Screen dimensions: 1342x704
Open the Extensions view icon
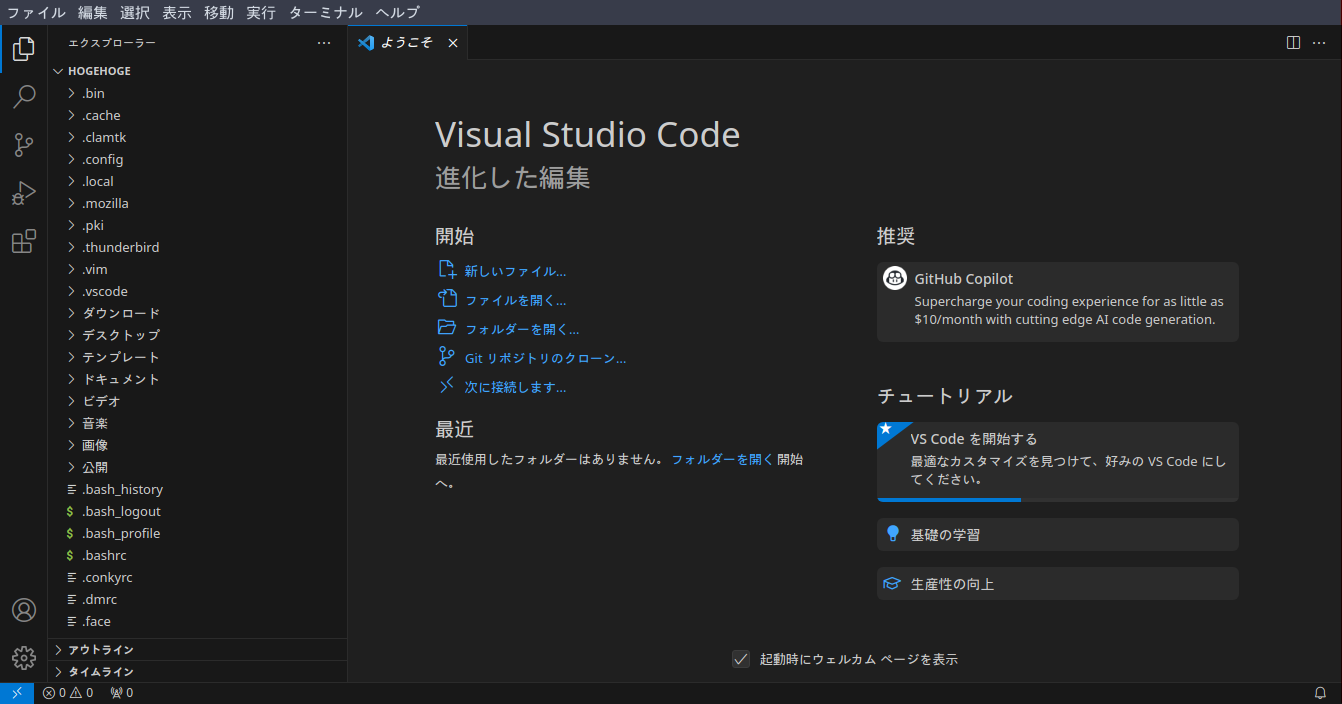[24, 241]
